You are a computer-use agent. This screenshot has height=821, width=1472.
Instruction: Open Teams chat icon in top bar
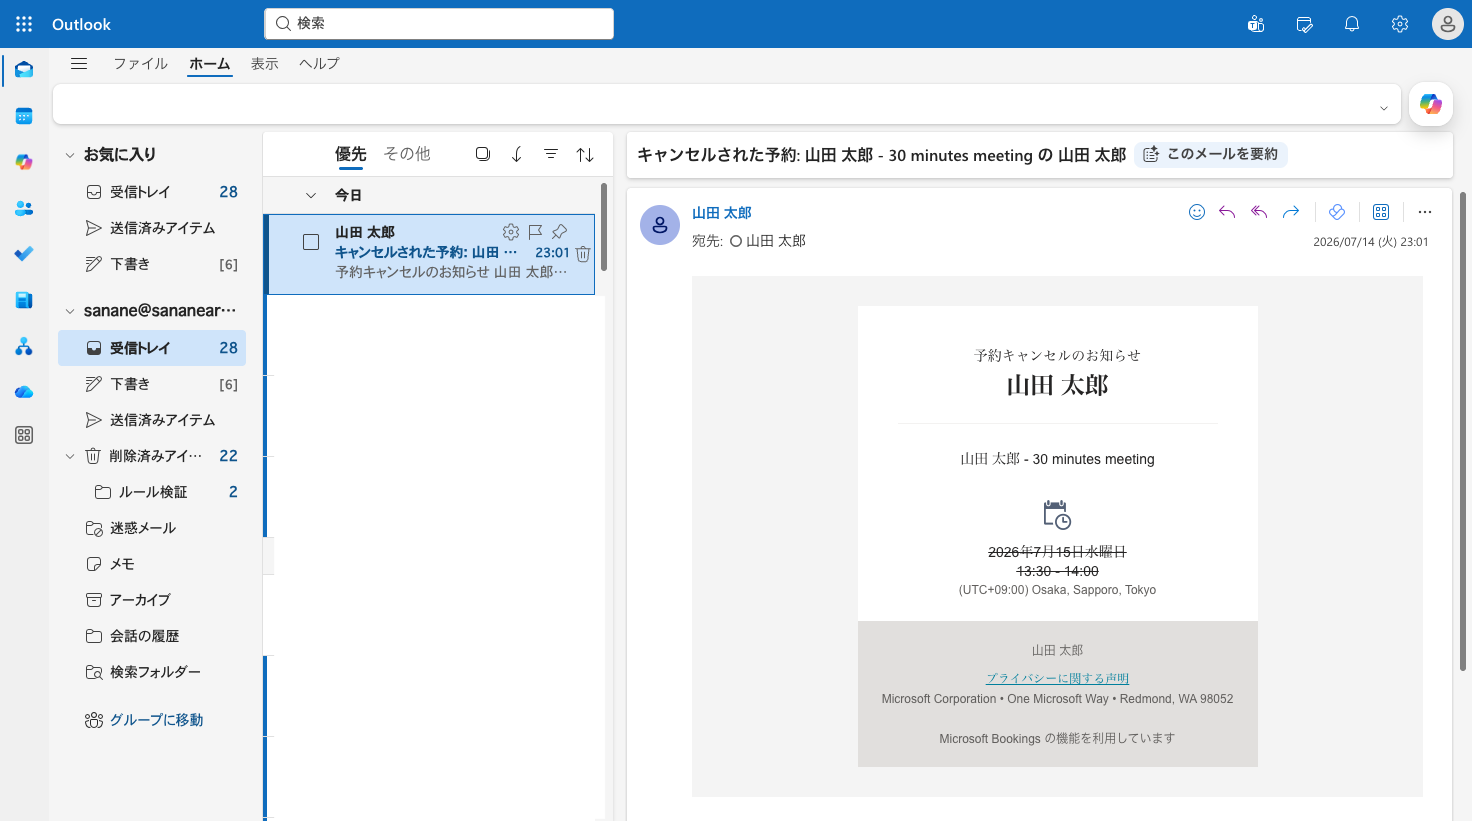pos(1256,24)
